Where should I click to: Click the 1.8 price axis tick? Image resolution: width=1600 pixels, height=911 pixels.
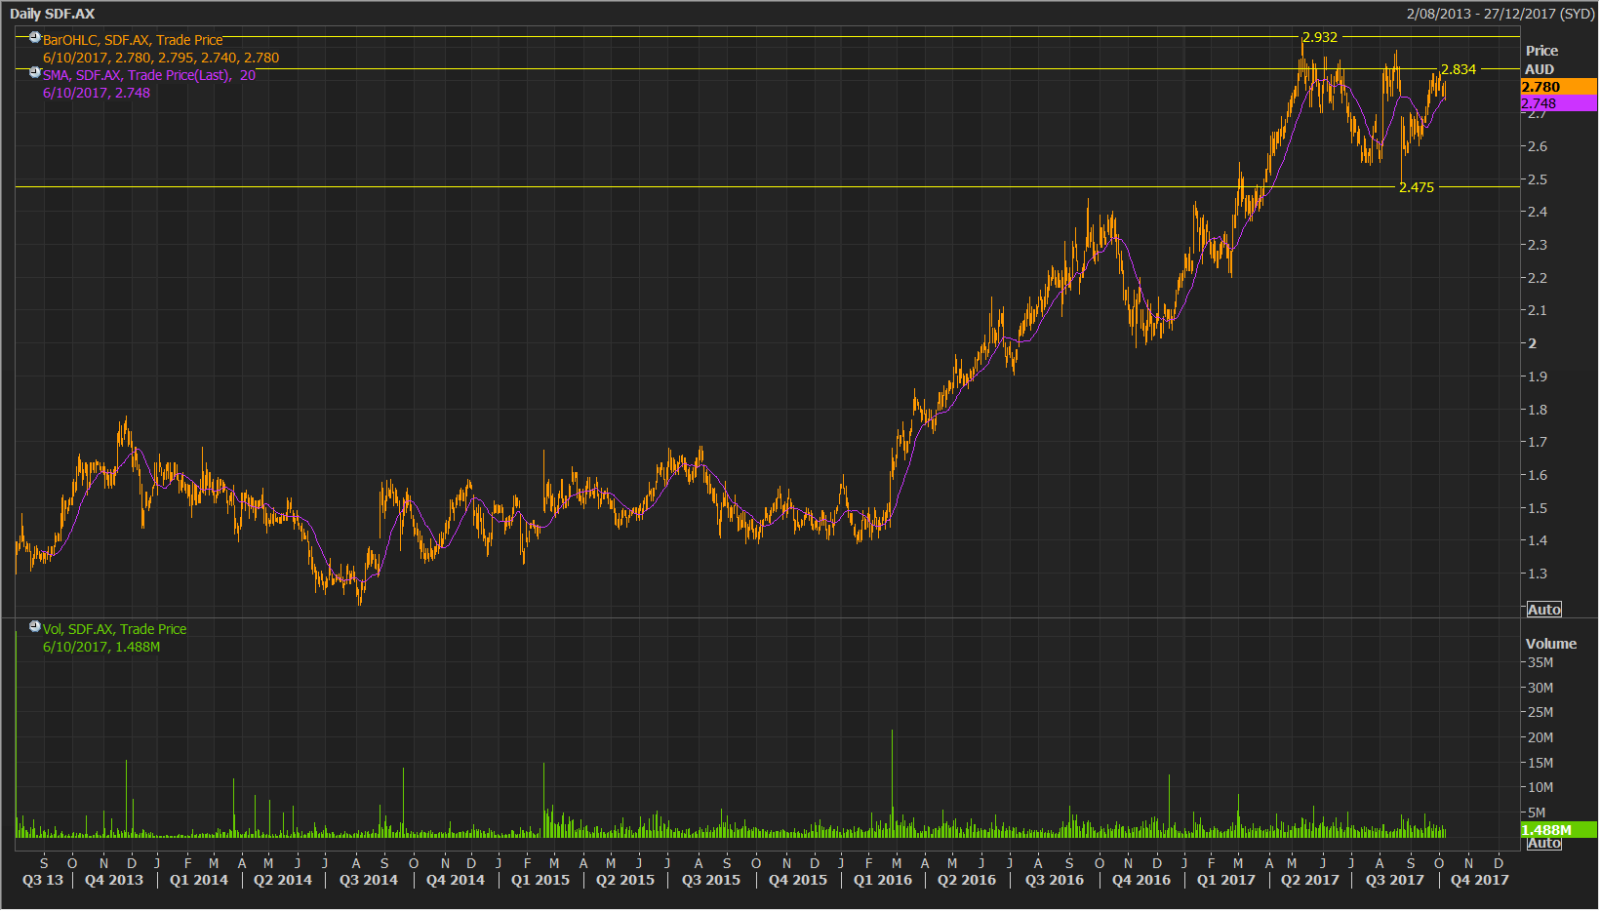(1537, 410)
